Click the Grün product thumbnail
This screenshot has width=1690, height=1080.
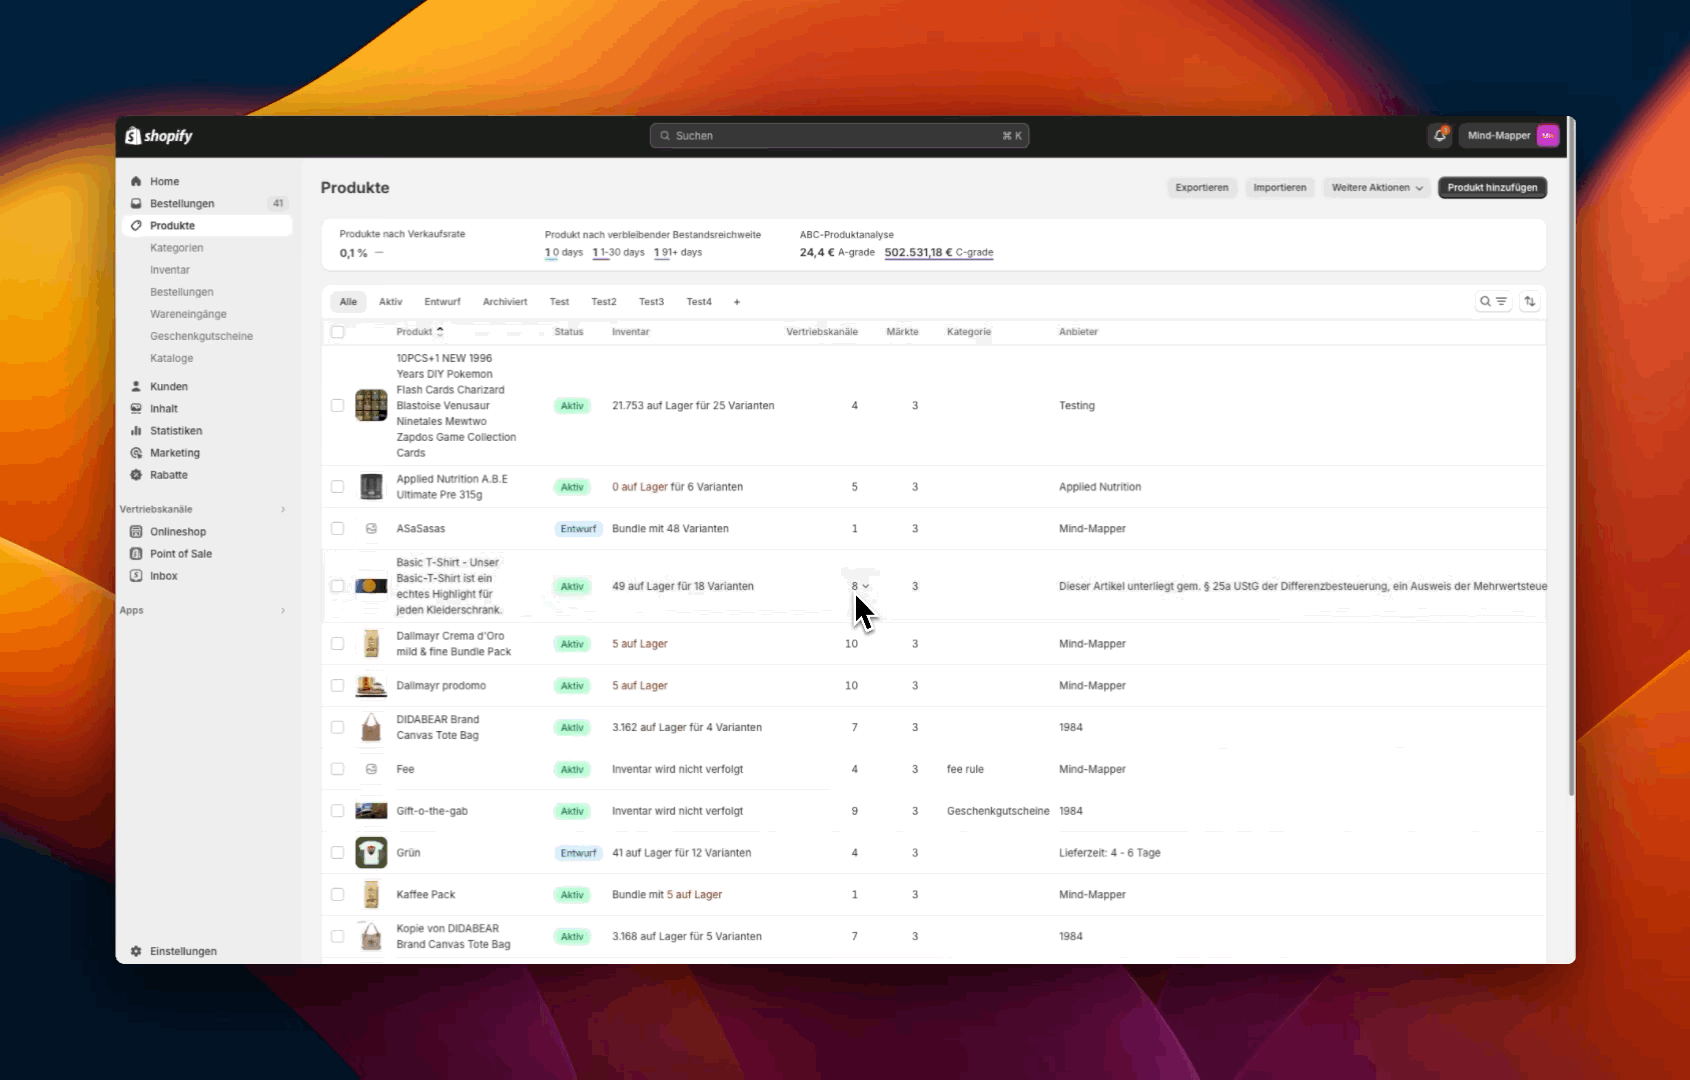pos(371,852)
